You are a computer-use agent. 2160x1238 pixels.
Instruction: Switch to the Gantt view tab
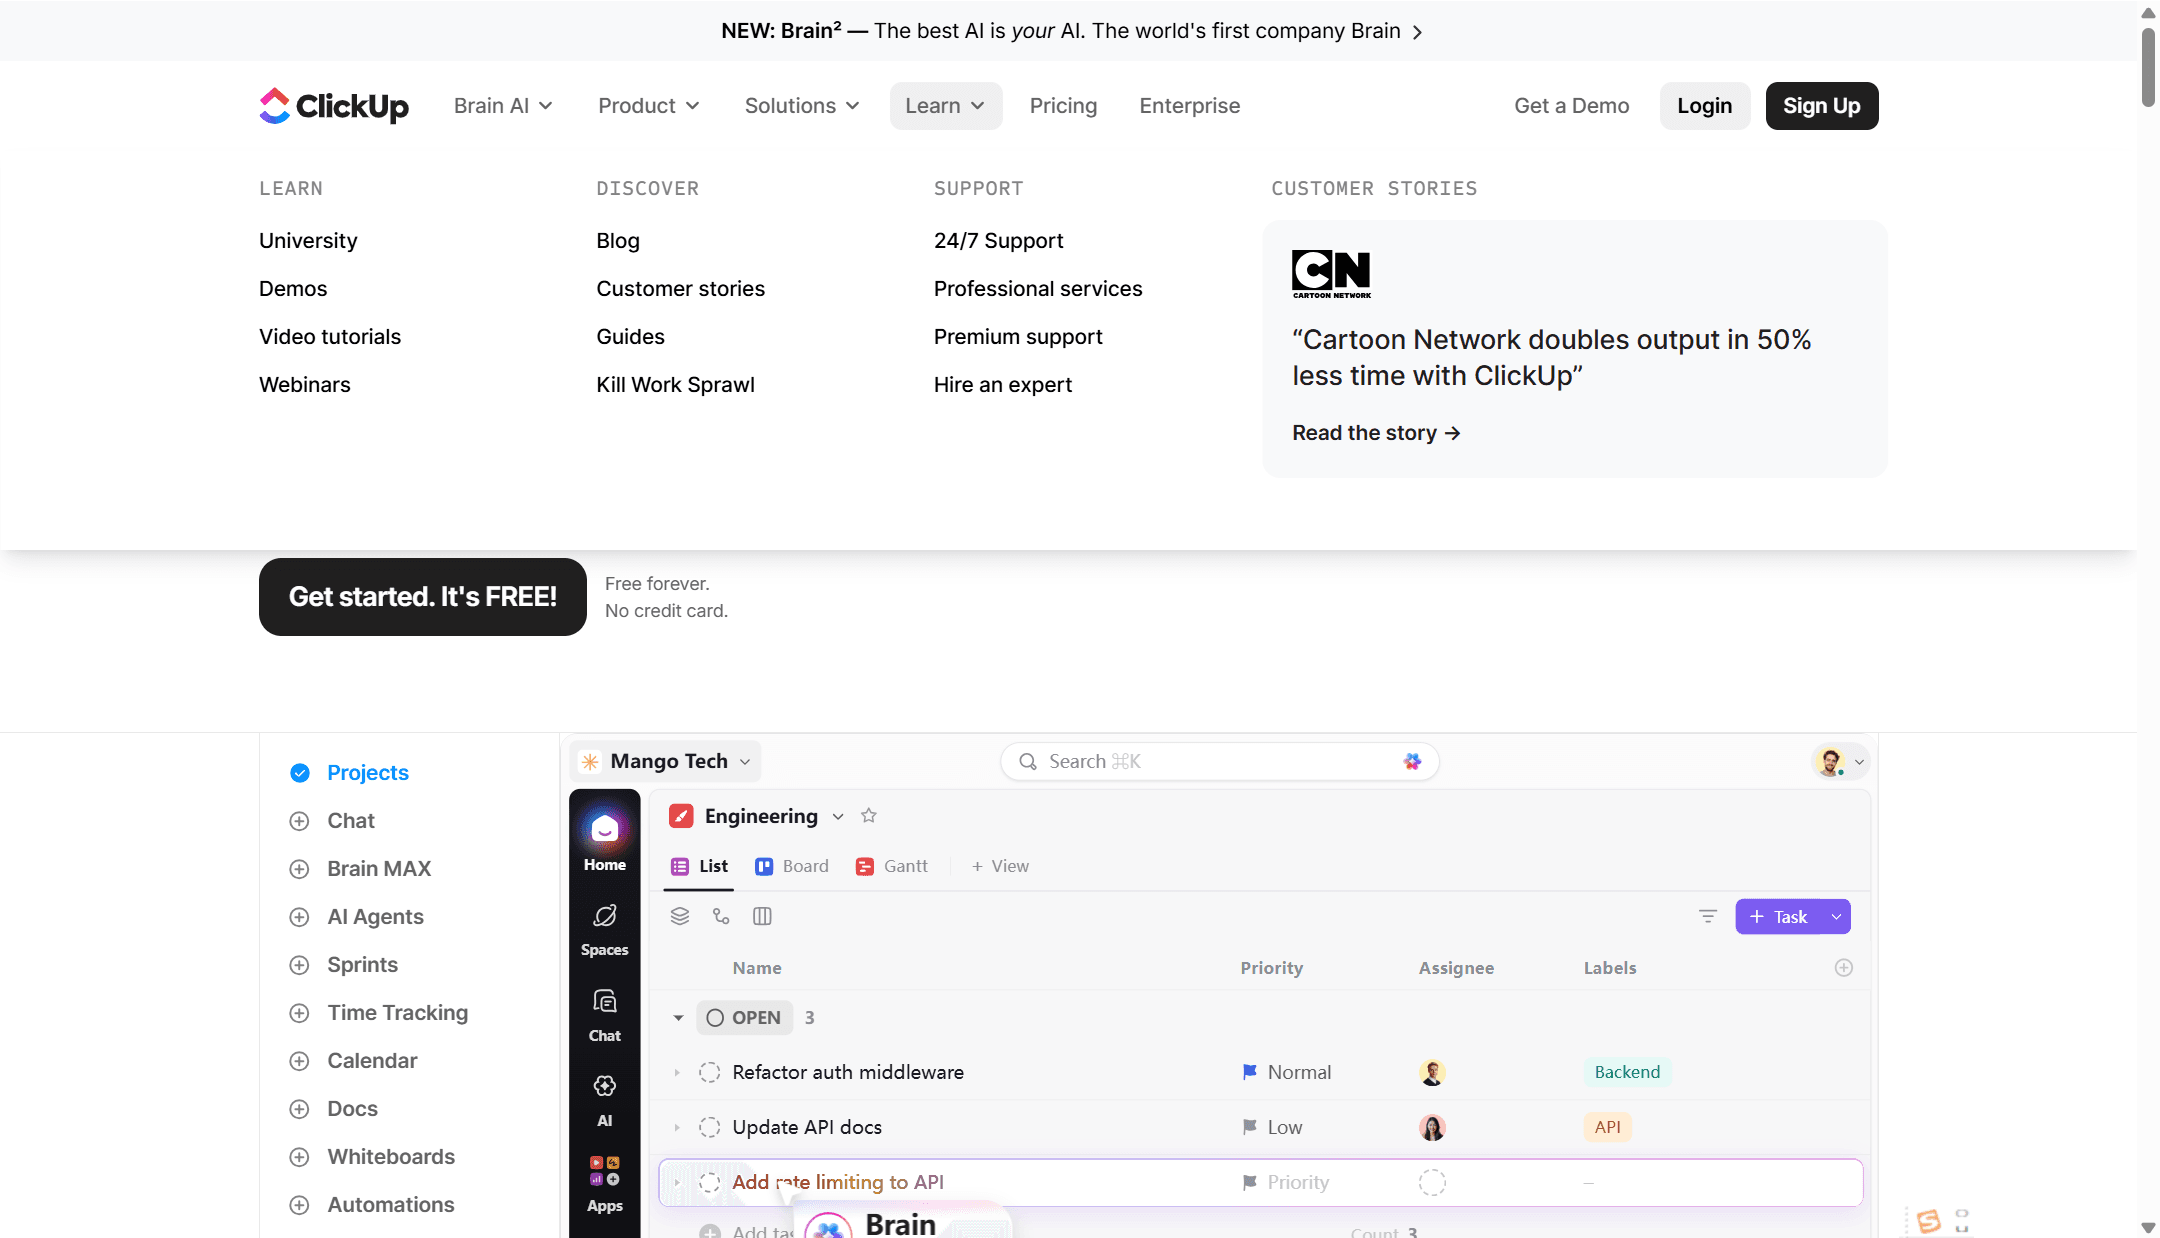point(892,866)
